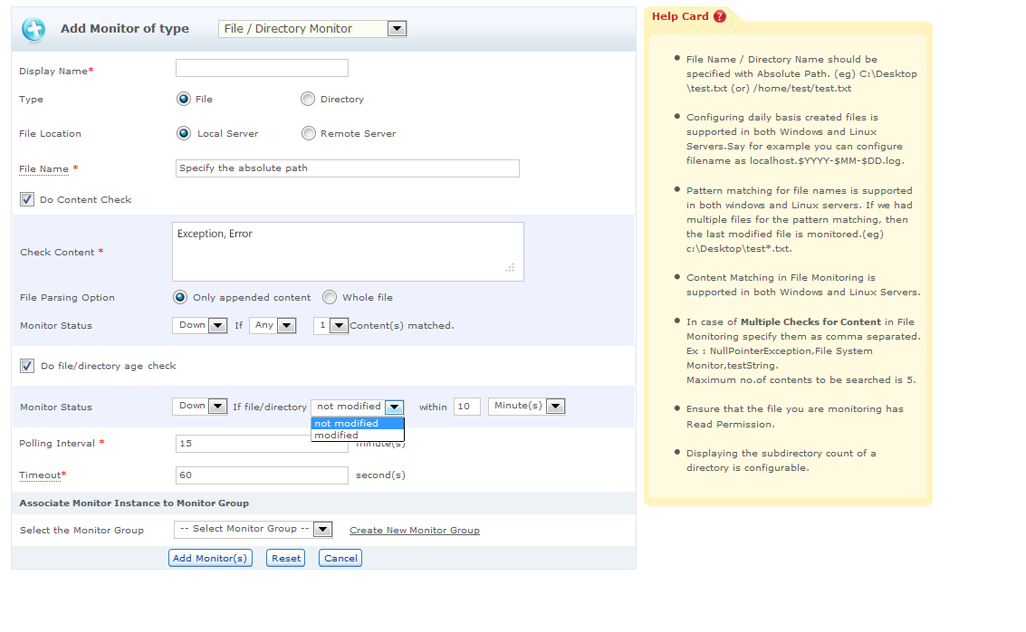Click the Add Monitor(s) button

[x=210, y=558]
